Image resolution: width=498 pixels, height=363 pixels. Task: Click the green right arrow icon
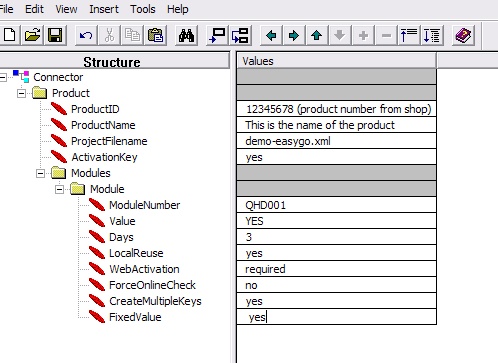pos(294,35)
